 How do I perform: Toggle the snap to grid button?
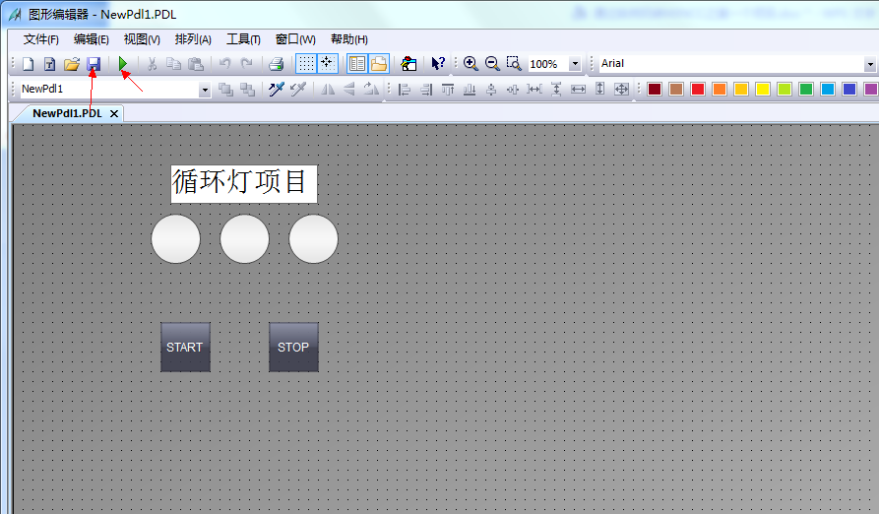click(327, 63)
